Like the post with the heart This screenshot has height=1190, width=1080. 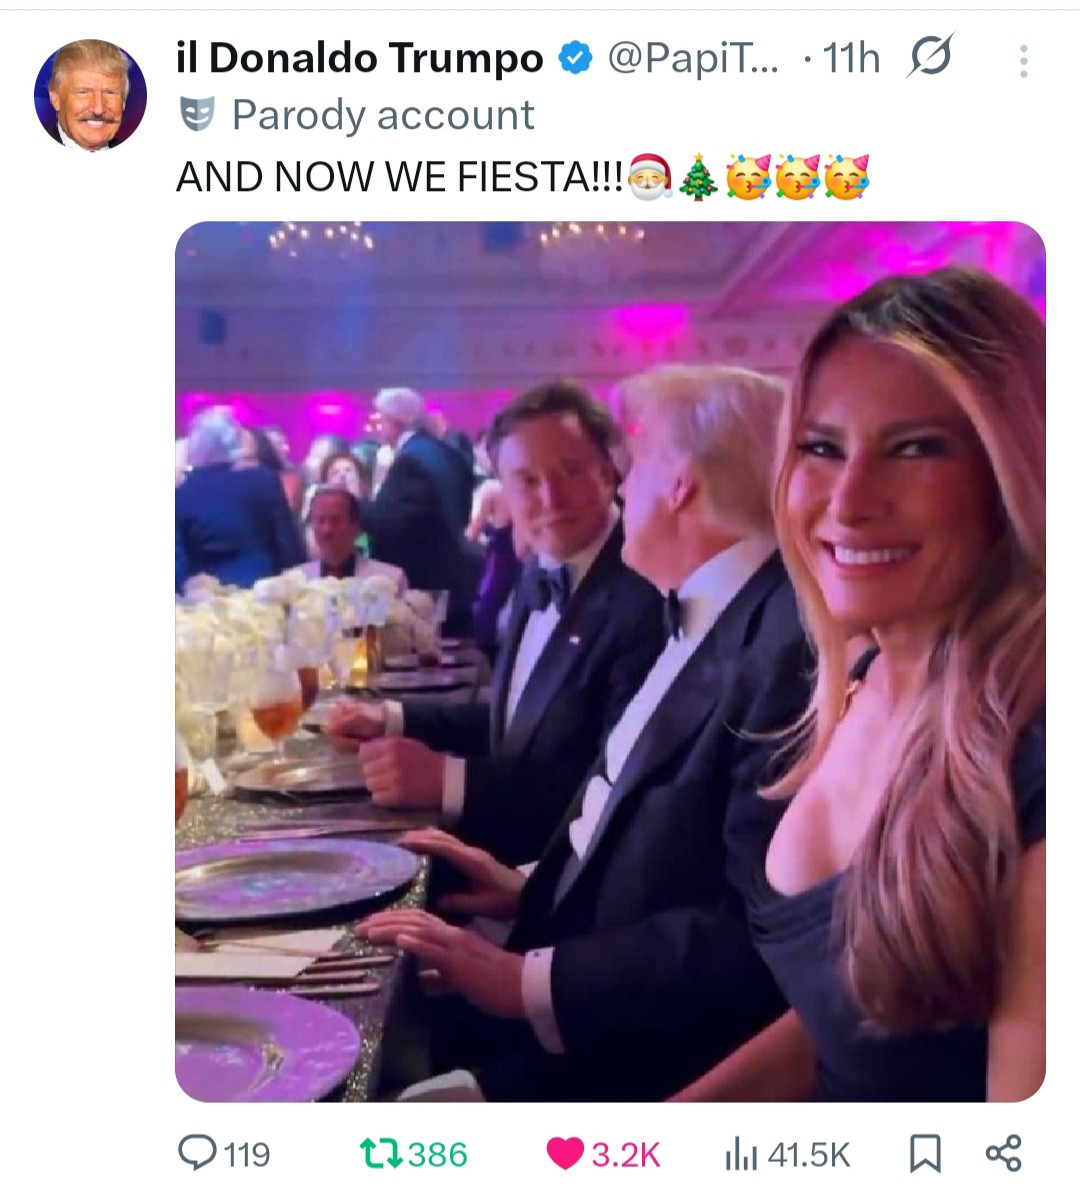pyautogui.click(x=566, y=1154)
